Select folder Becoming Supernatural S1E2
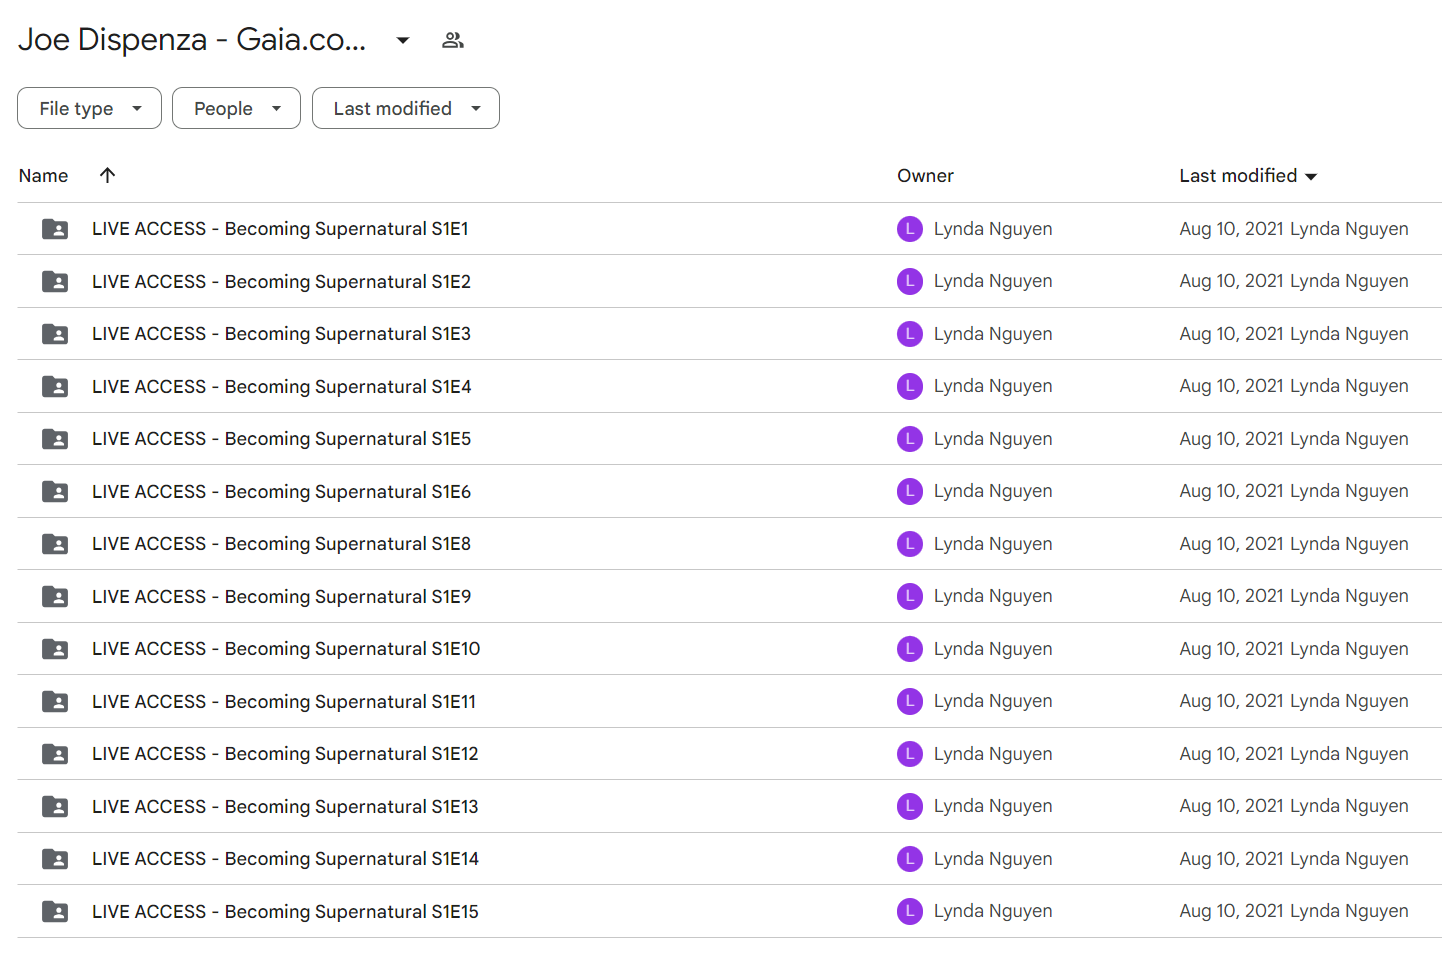This screenshot has width=1442, height=970. (x=281, y=282)
